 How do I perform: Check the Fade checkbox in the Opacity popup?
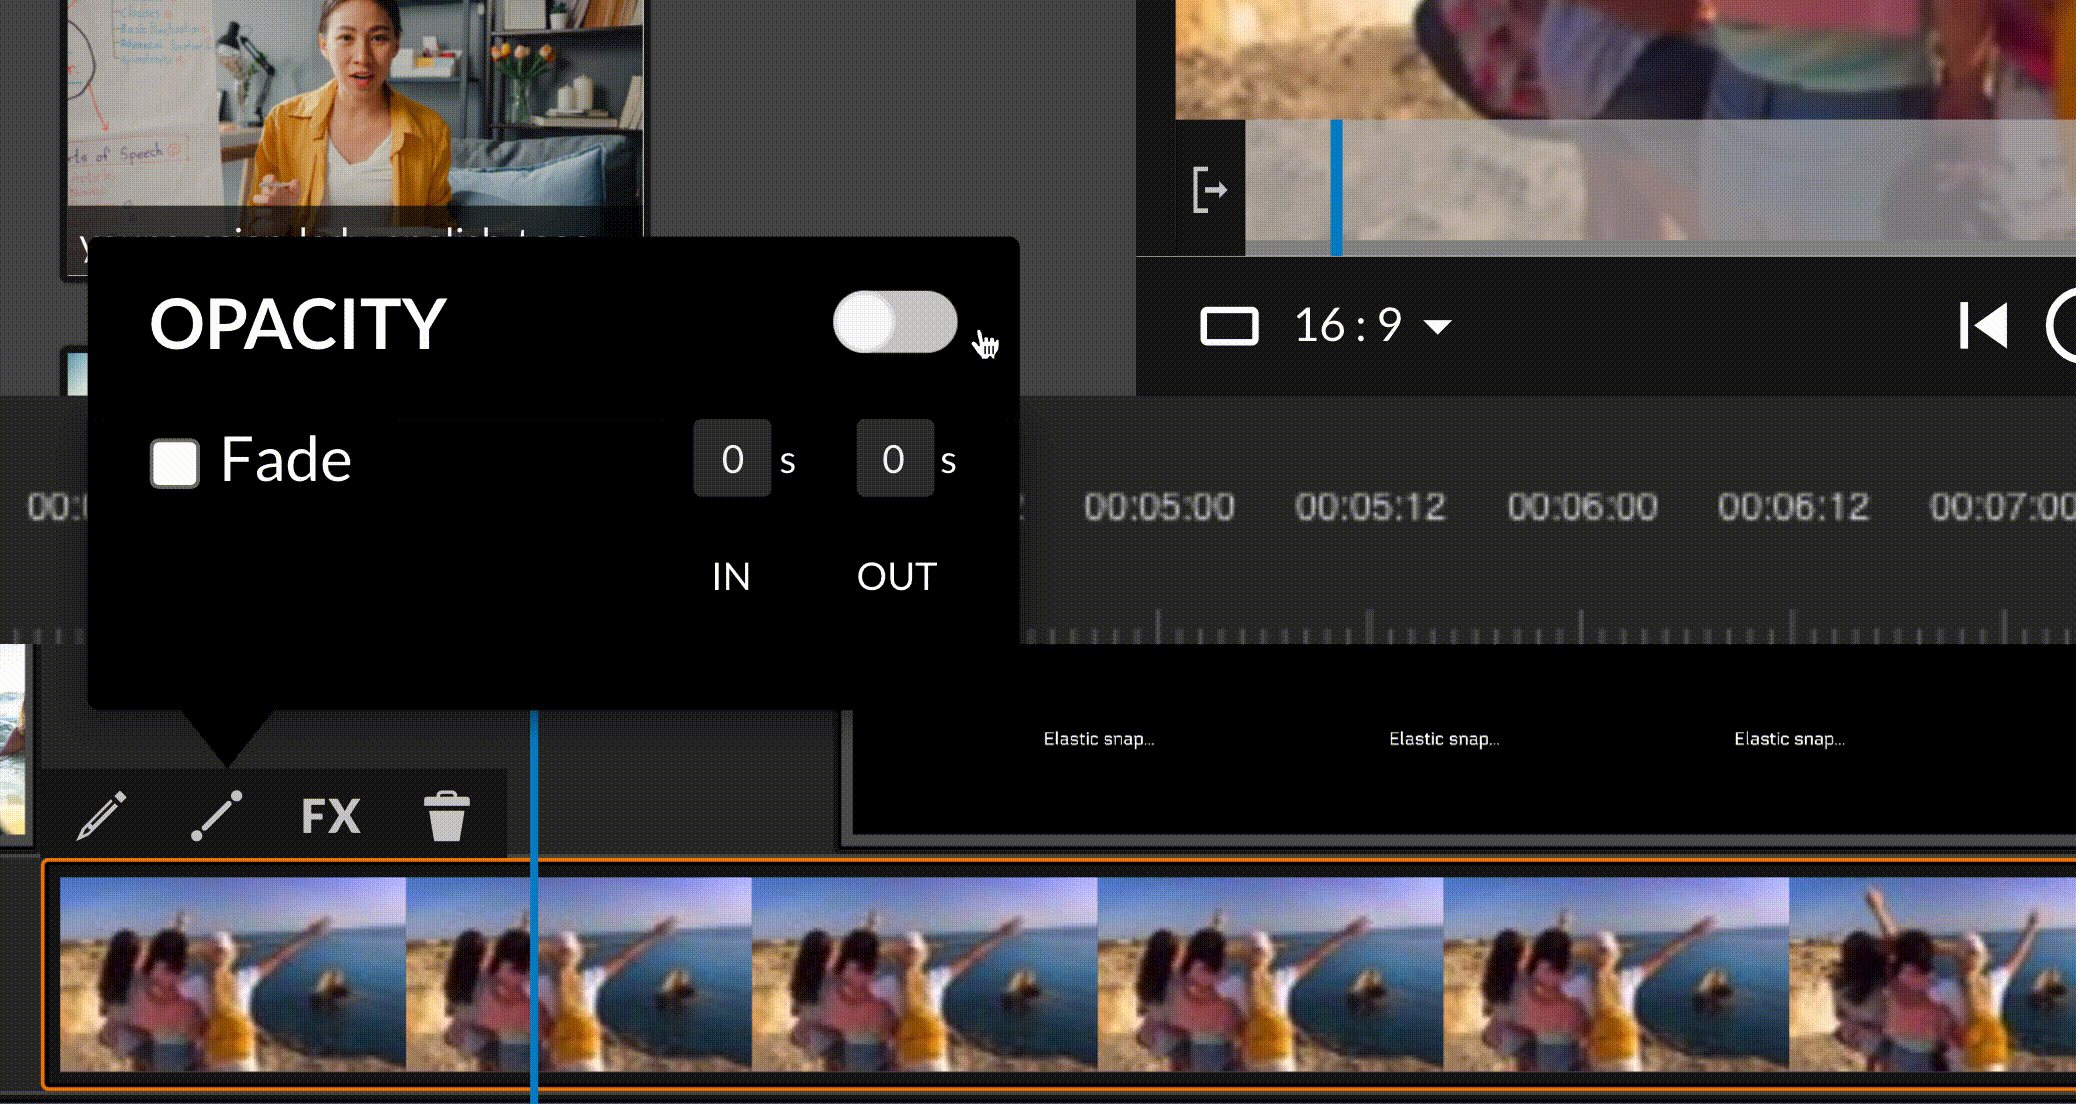point(175,462)
